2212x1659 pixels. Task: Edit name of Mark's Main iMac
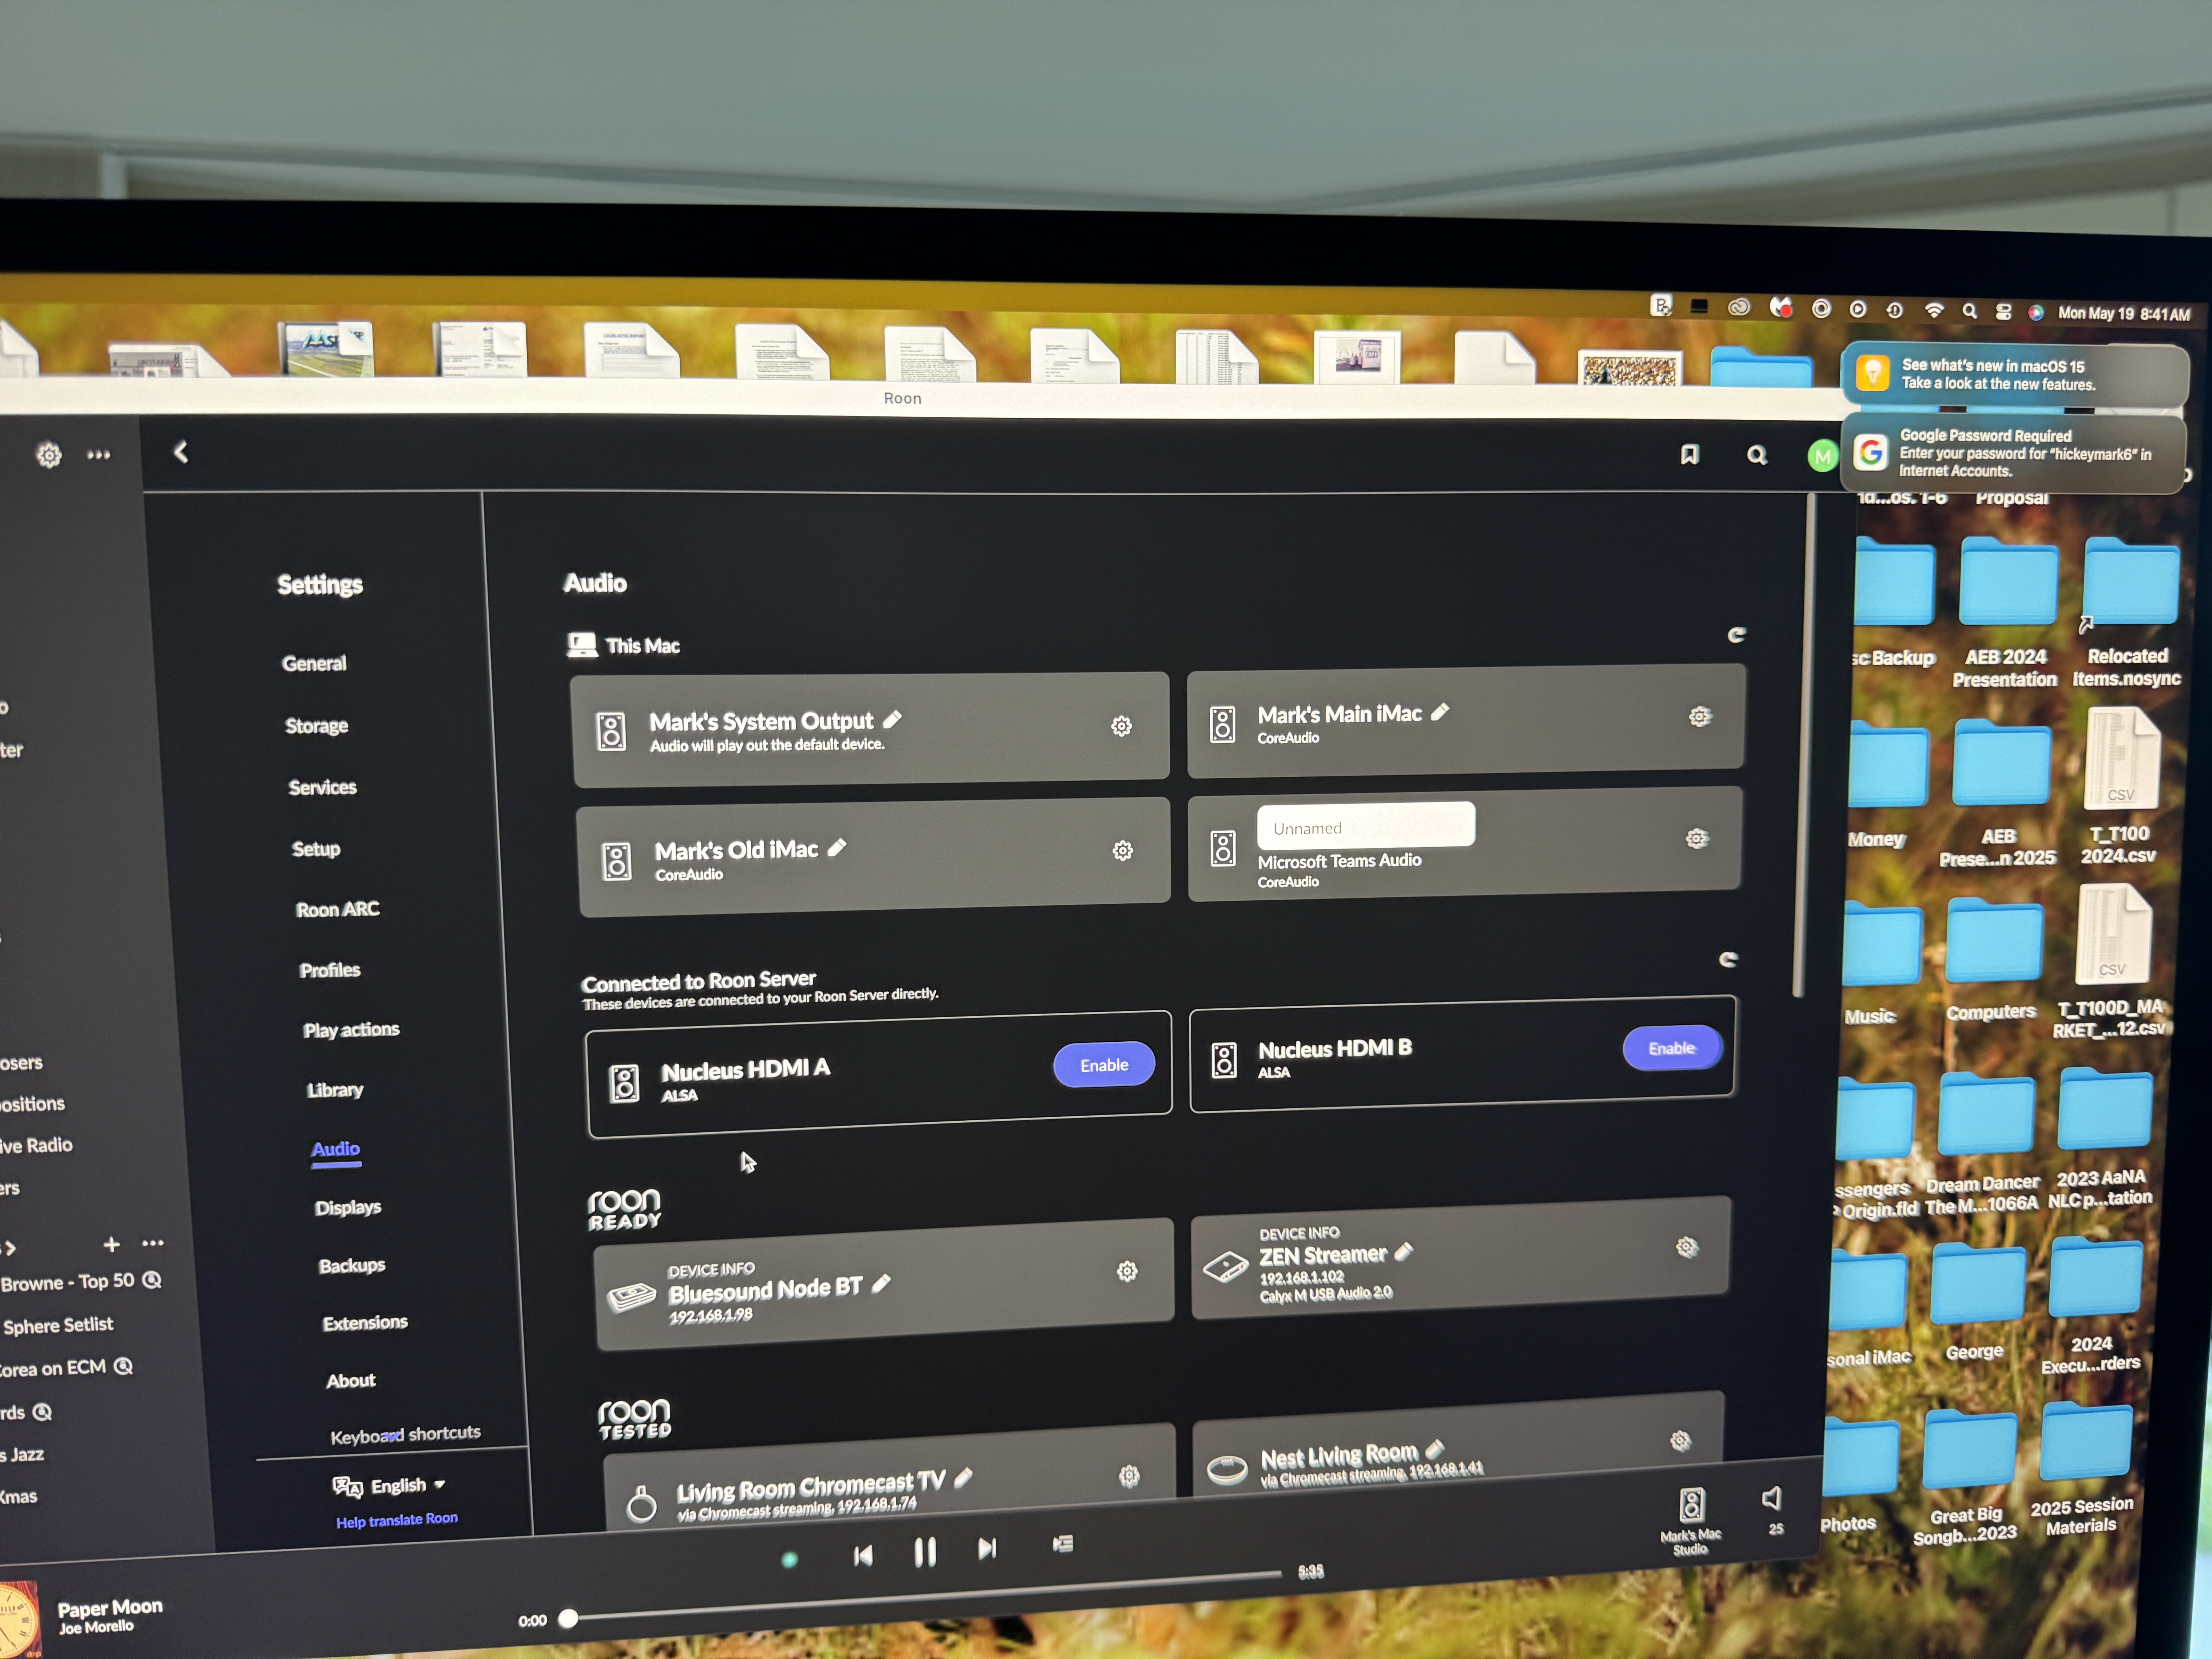pos(1440,712)
